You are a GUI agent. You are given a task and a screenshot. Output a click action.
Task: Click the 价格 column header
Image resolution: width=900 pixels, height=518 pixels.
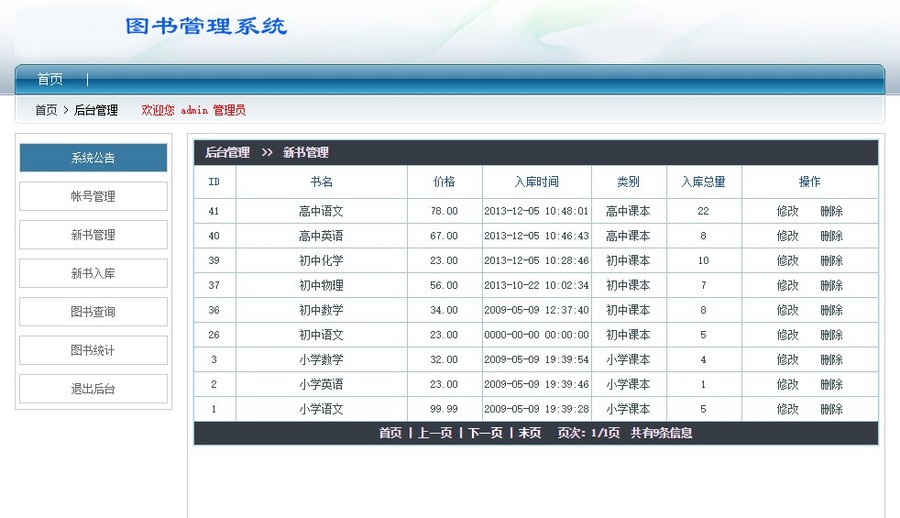coord(444,182)
